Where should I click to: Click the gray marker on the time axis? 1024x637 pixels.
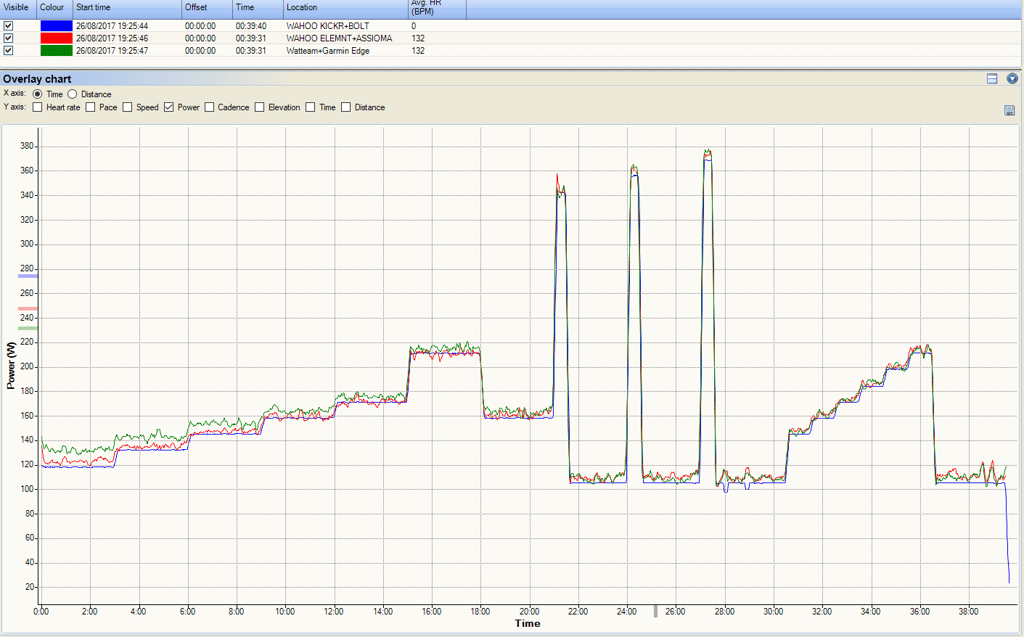[x=656, y=610]
